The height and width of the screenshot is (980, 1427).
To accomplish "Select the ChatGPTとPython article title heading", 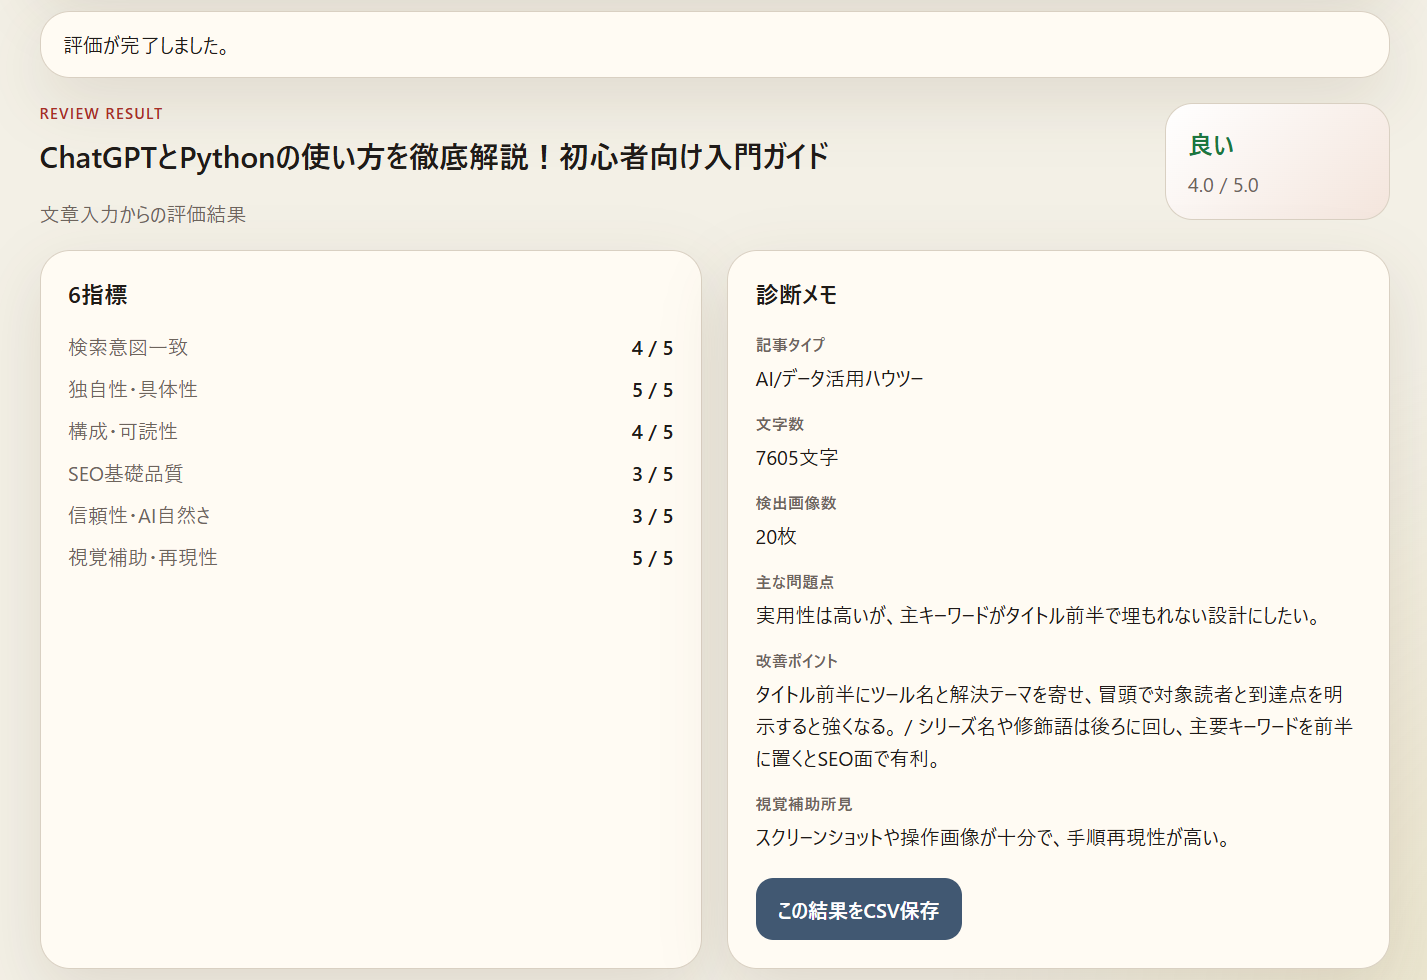I will point(434,157).
